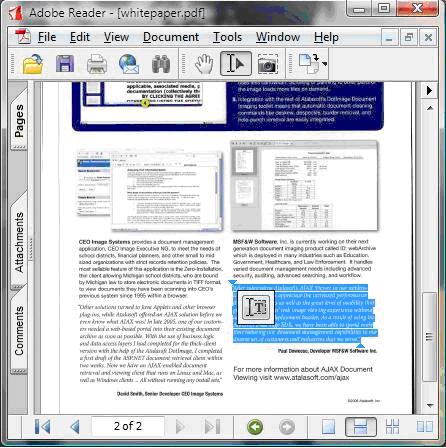Click the green Previous View button
The image size is (446, 448).
(255, 427)
